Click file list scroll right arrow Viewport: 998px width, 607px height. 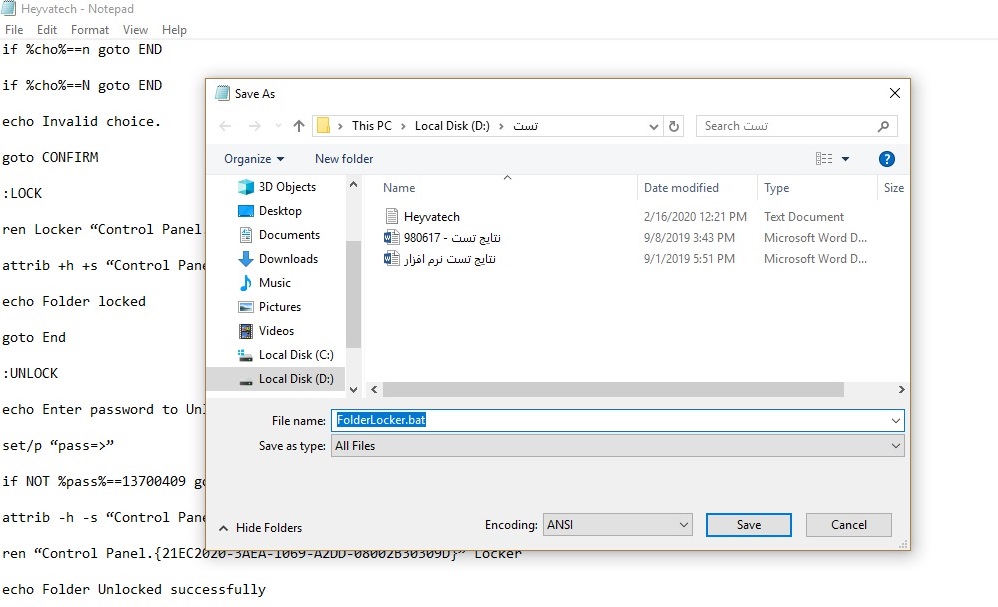pyautogui.click(x=901, y=389)
